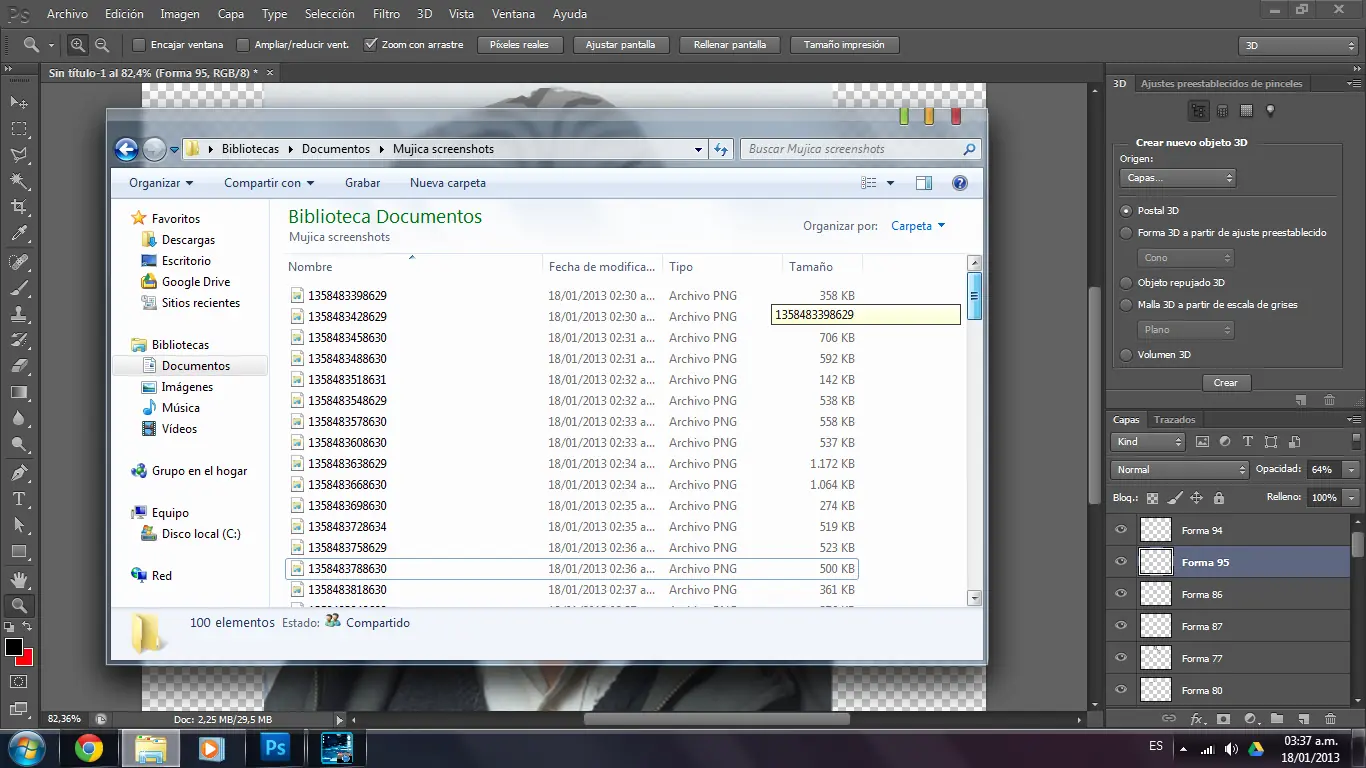Screen dimensions: 1366x768
Task: Switch to Ajustes preestablecidos de pinceles tab
Action: 1221,84
